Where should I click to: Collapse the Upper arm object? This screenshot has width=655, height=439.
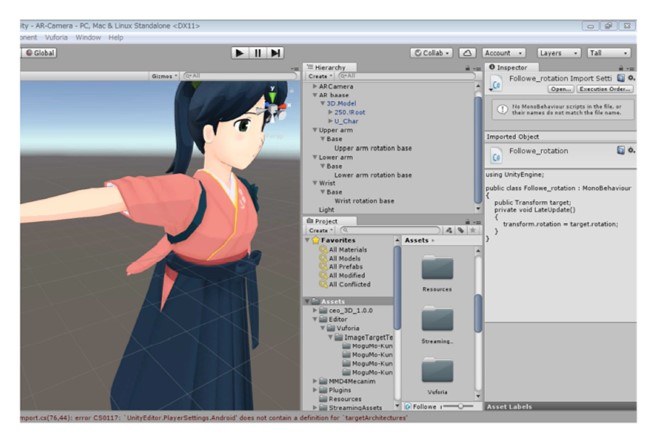(315, 130)
